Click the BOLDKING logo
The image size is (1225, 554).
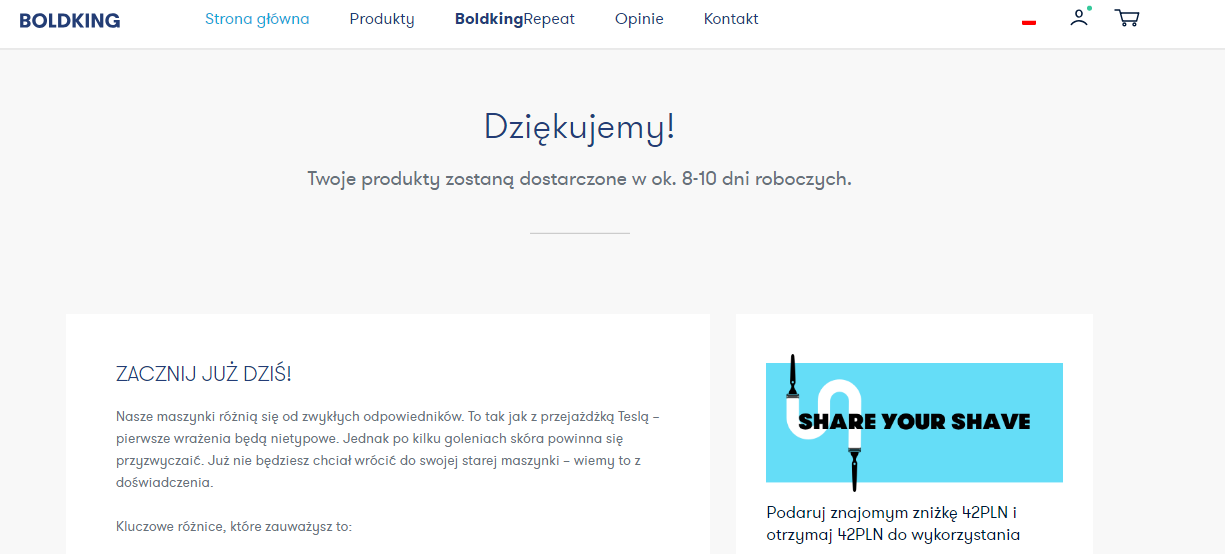(70, 20)
